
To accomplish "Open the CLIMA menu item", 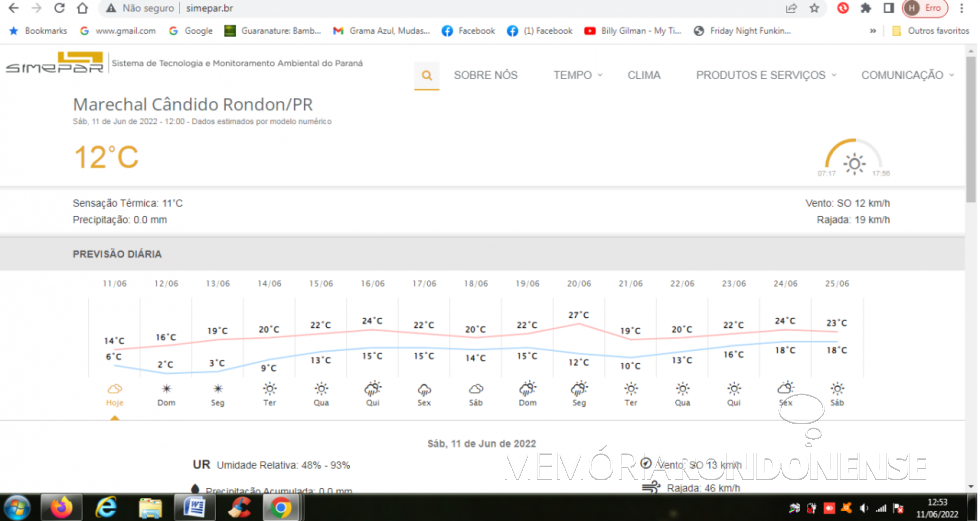I will click(x=644, y=75).
